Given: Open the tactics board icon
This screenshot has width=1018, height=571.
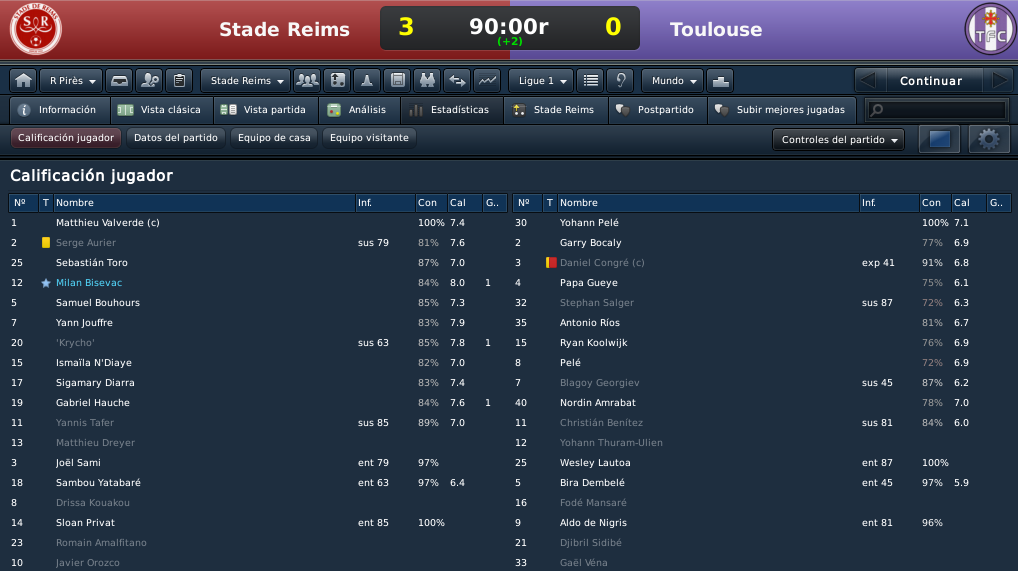Looking at the screenshot, I should 338,81.
